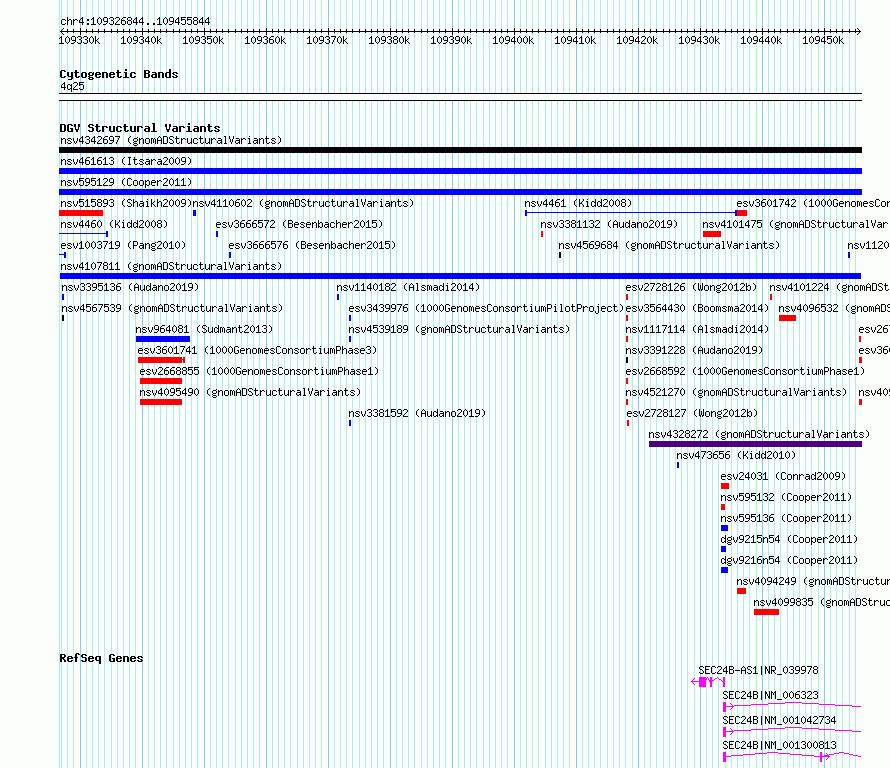Click esv2728126 (Wong2012b) label

click(x=691, y=287)
